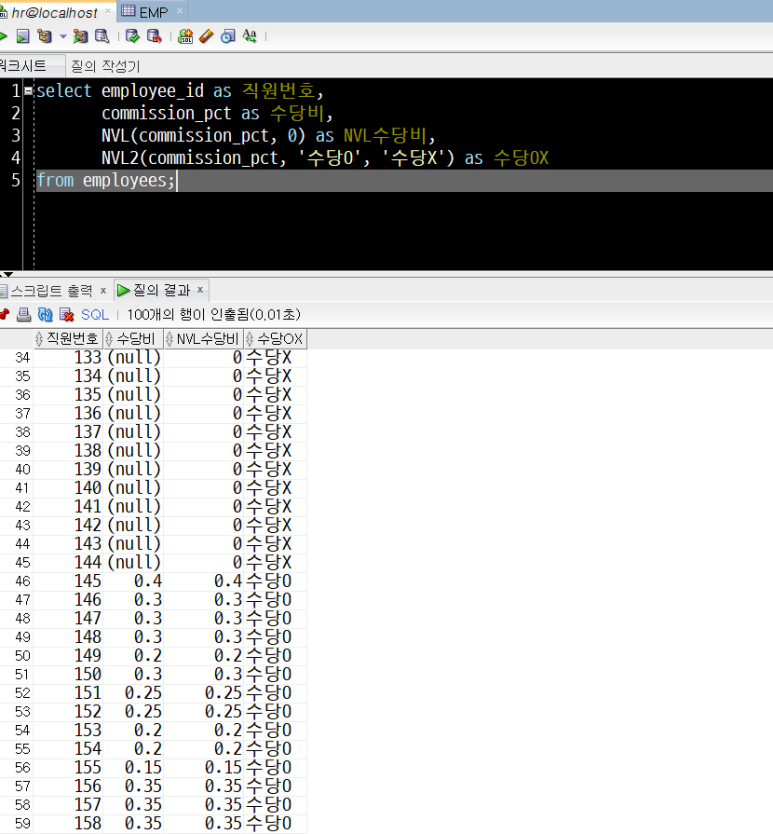Open the 스크립트 출력 tab

(x=51, y=290)
